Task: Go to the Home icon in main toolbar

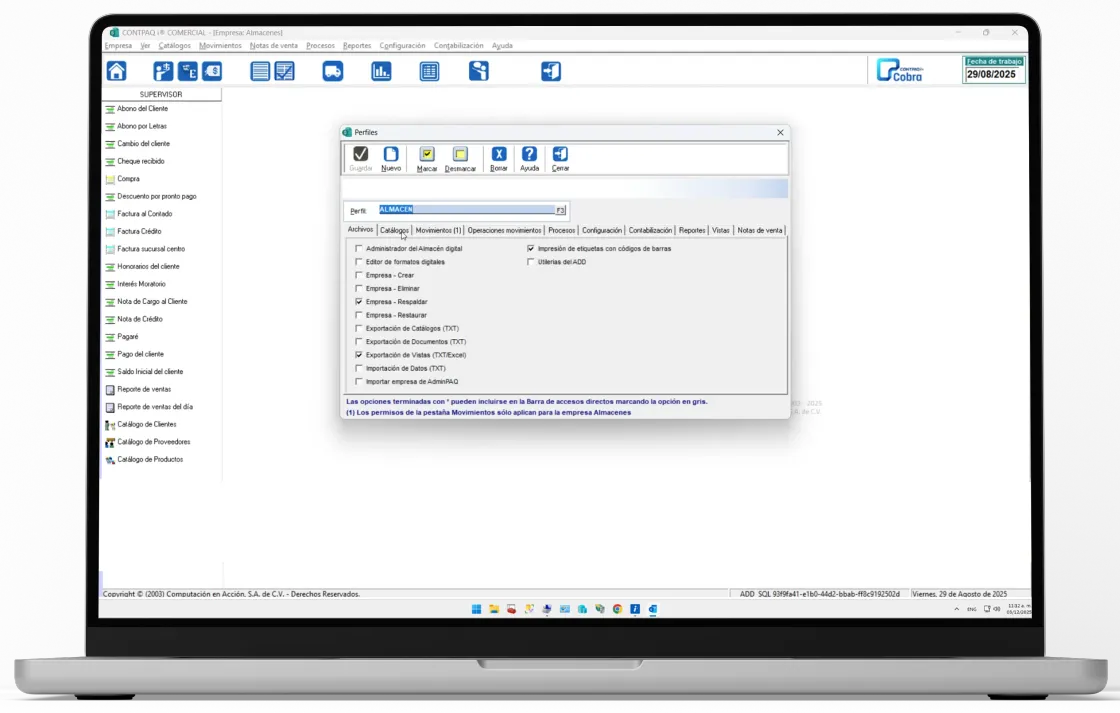Action: tap(116, 71)
